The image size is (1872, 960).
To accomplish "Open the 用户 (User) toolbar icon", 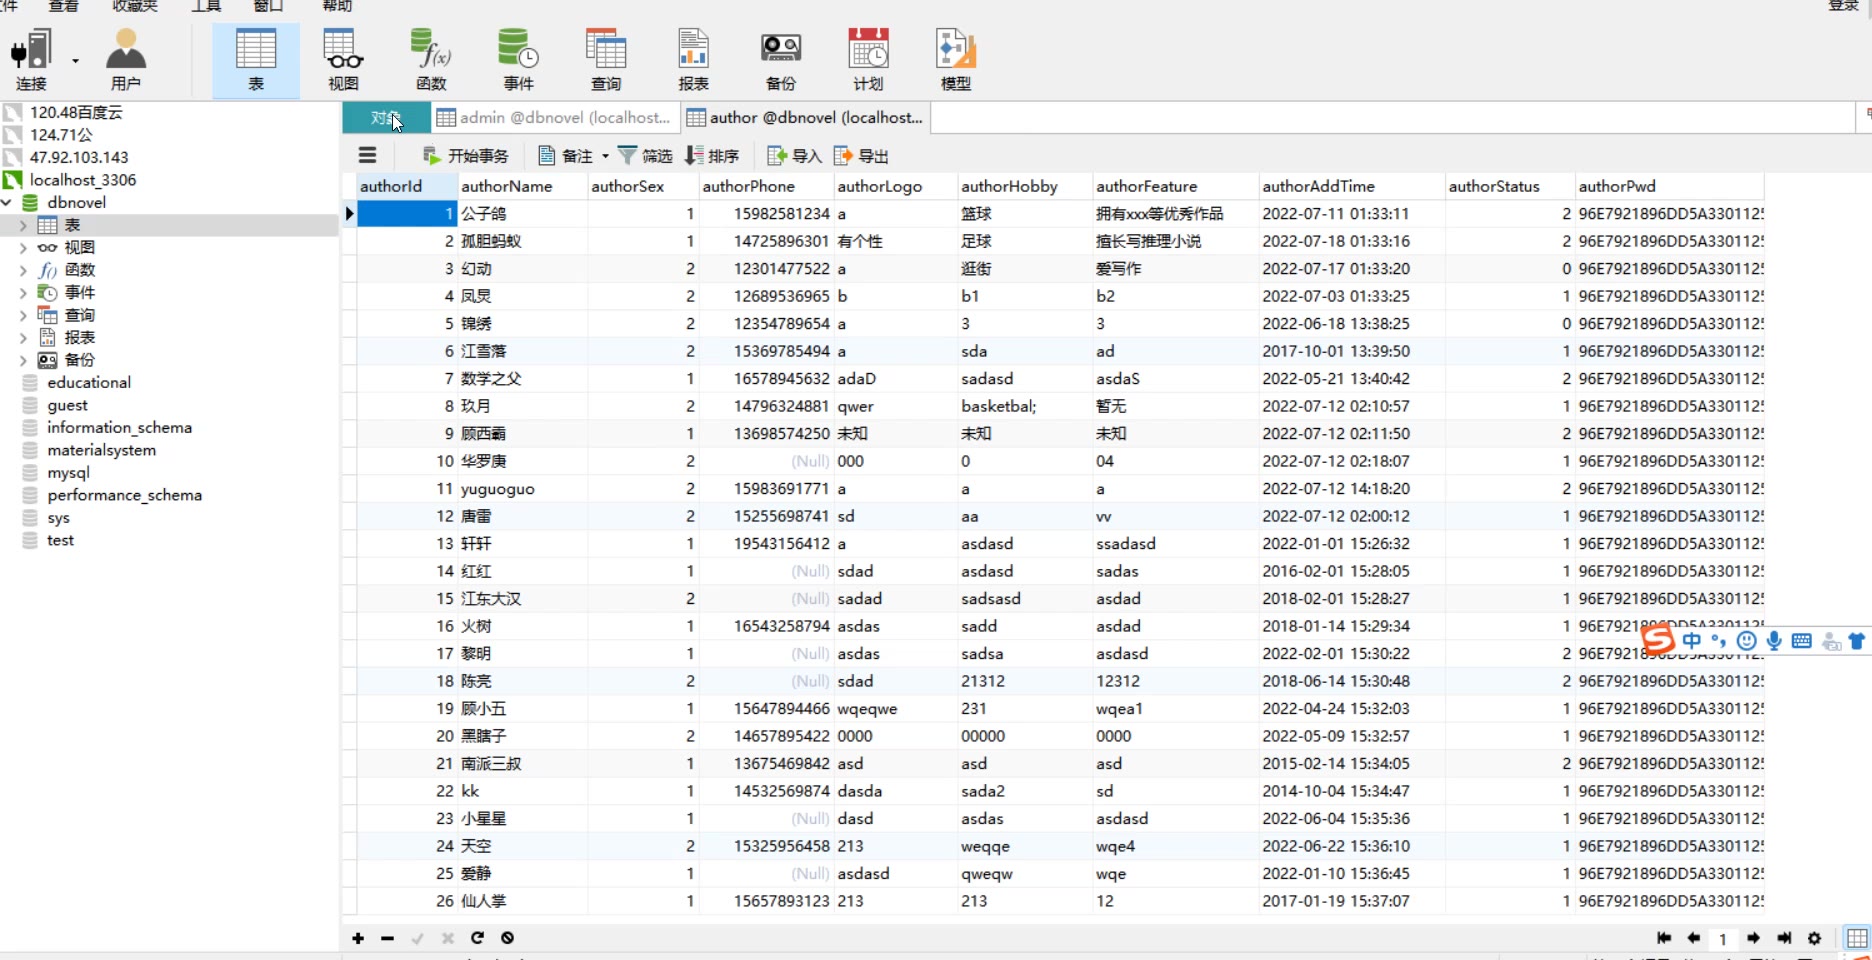I will 126,60.
